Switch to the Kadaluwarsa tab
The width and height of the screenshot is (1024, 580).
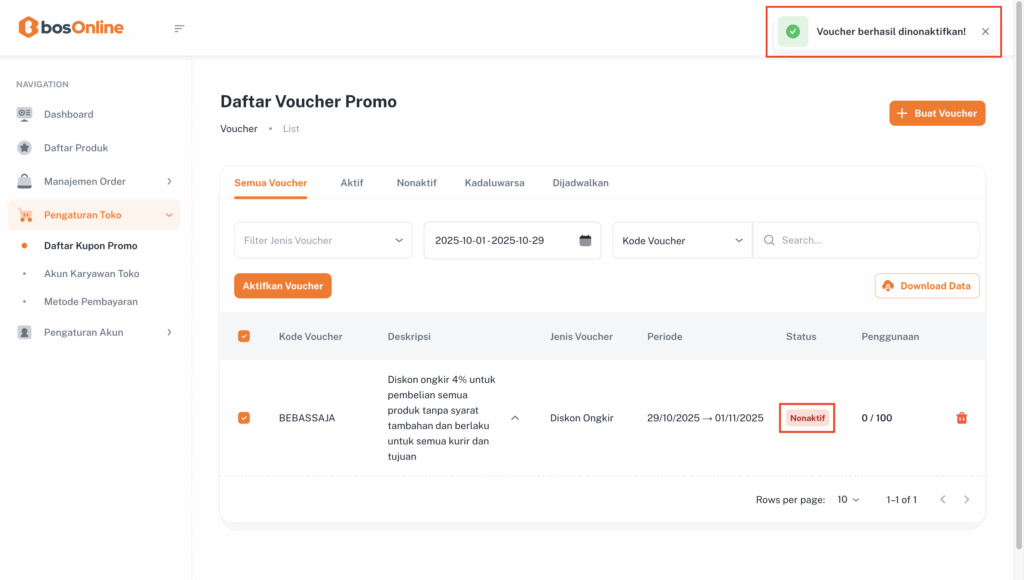494,183
